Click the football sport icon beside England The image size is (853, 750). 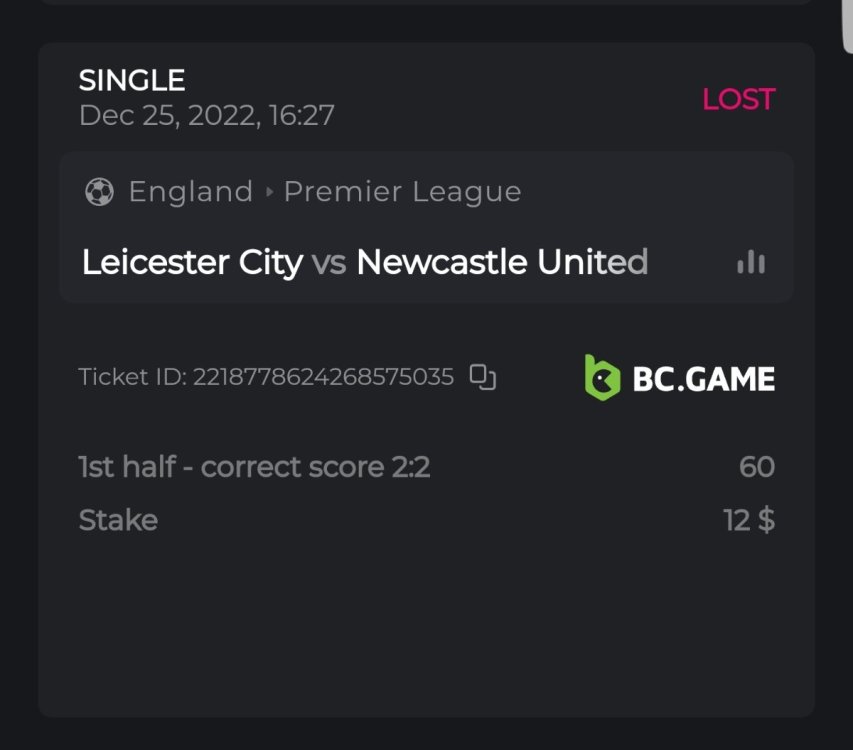point(101,191)
